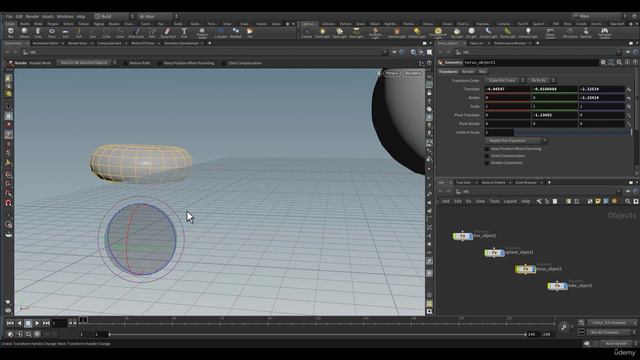Switch to the Composite View tab
640x360 pixels.
point(109,43)
